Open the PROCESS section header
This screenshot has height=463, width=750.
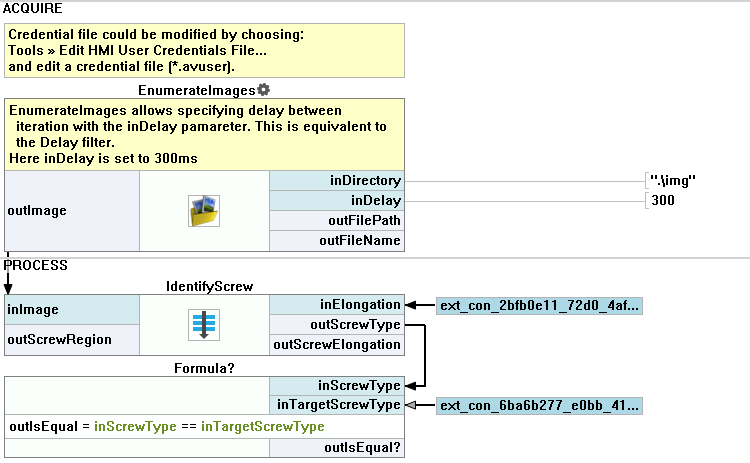(x=37, y=266)
